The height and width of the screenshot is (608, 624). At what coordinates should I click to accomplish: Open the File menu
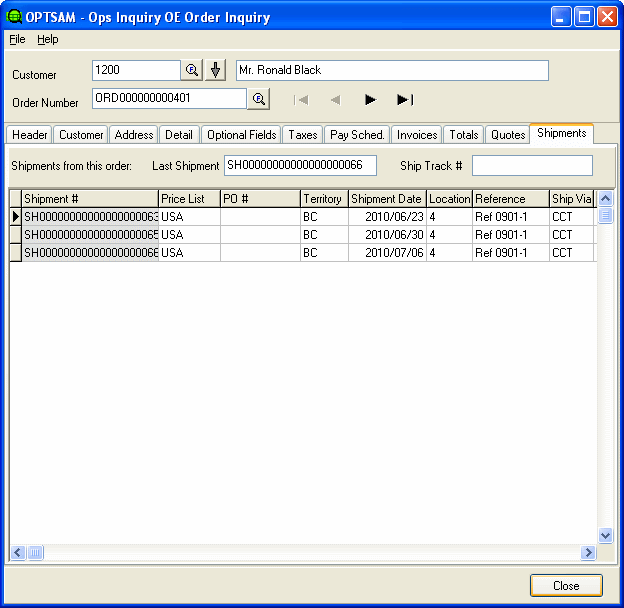(17, 39)
